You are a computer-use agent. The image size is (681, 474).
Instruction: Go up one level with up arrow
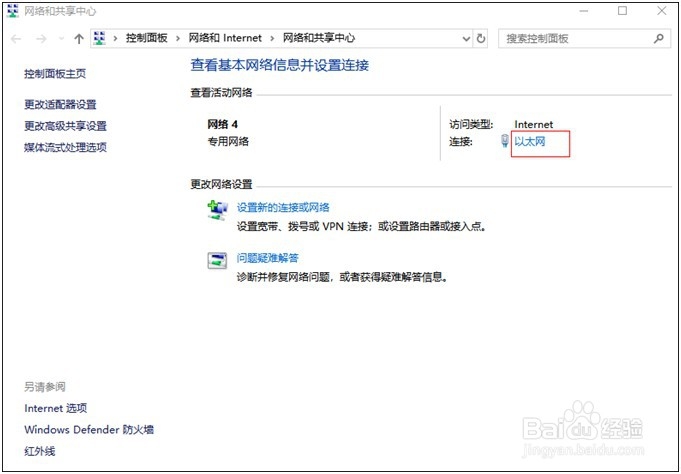(x=79, y=39)
